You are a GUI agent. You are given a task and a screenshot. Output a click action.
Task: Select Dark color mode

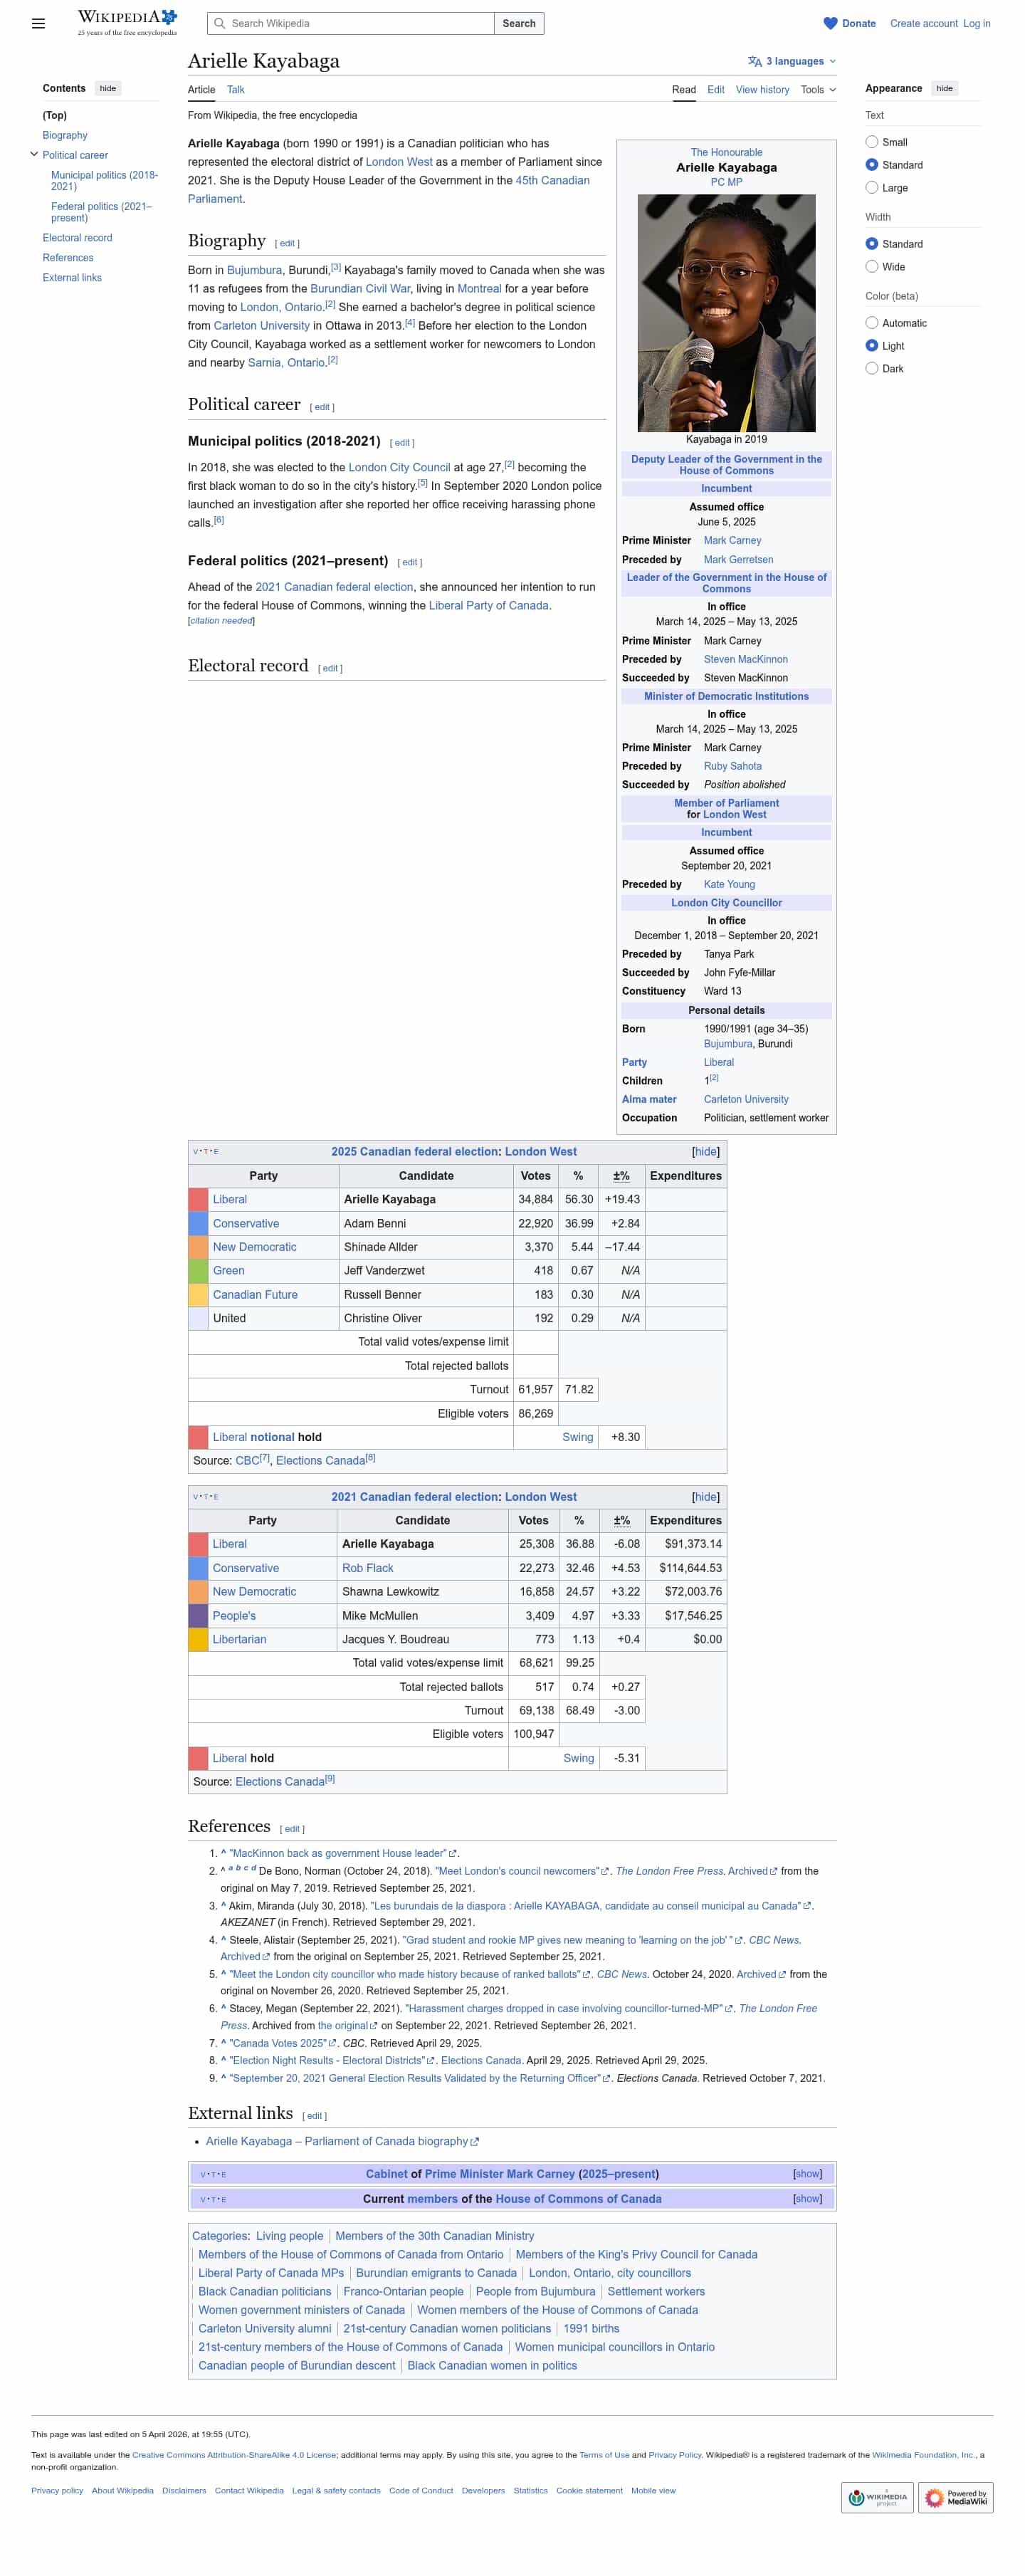click(x=872, y=369)
